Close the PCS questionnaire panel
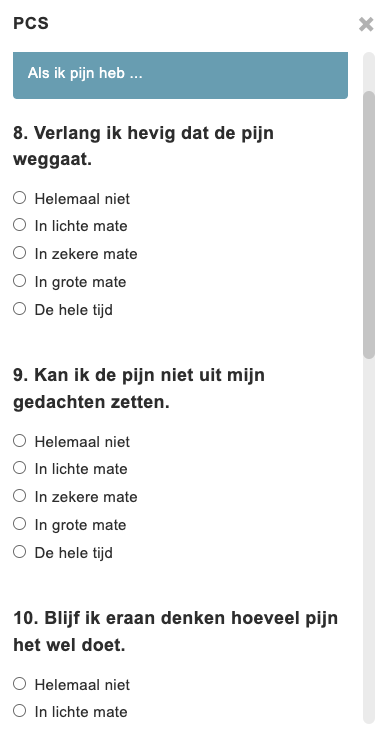Viewport: 389px width, 749px height. (x=366, y=24)
